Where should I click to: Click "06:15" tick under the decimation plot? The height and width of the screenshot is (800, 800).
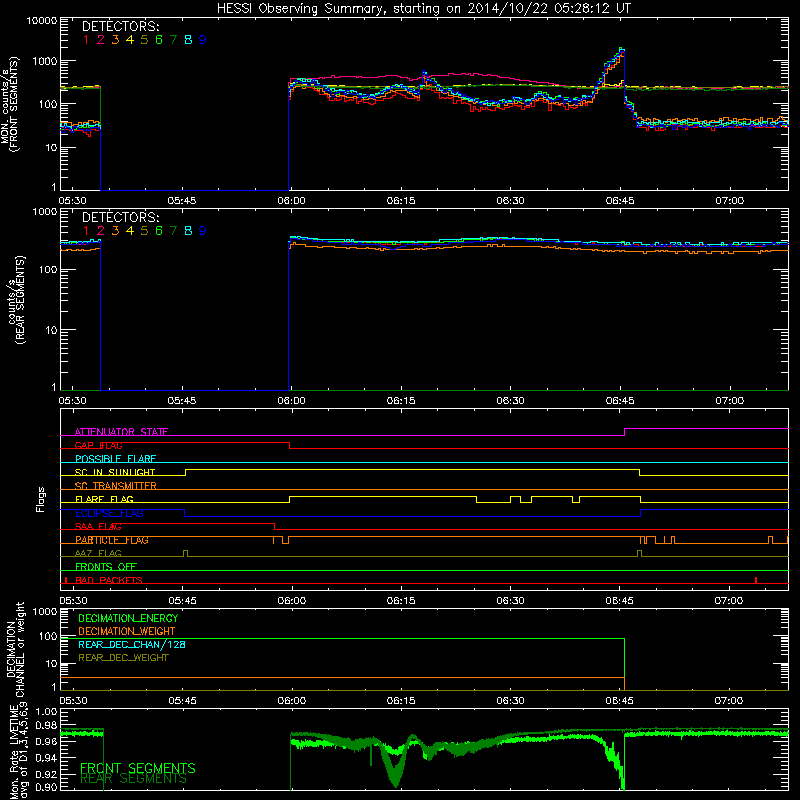[401, 701]
